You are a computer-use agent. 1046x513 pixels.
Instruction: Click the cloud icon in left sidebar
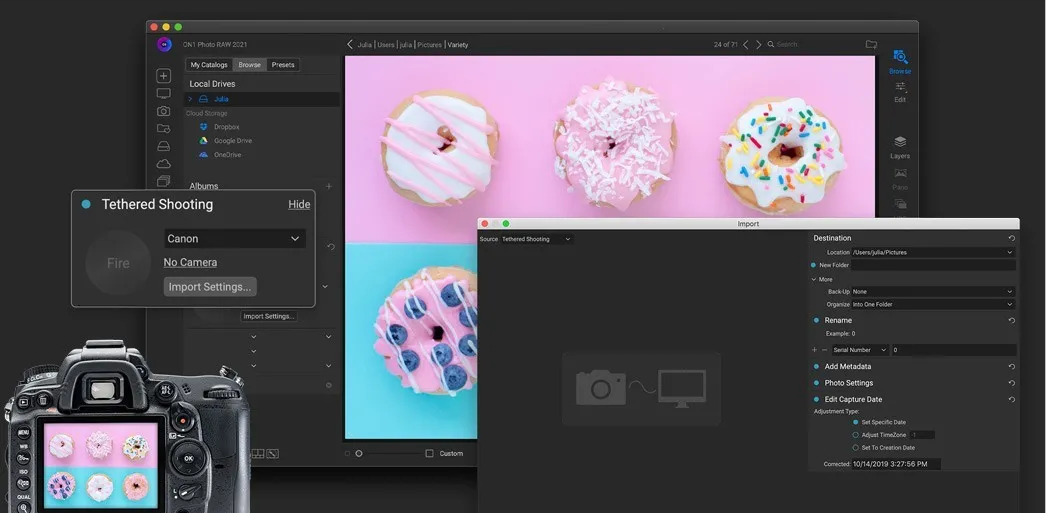point(163,164)
